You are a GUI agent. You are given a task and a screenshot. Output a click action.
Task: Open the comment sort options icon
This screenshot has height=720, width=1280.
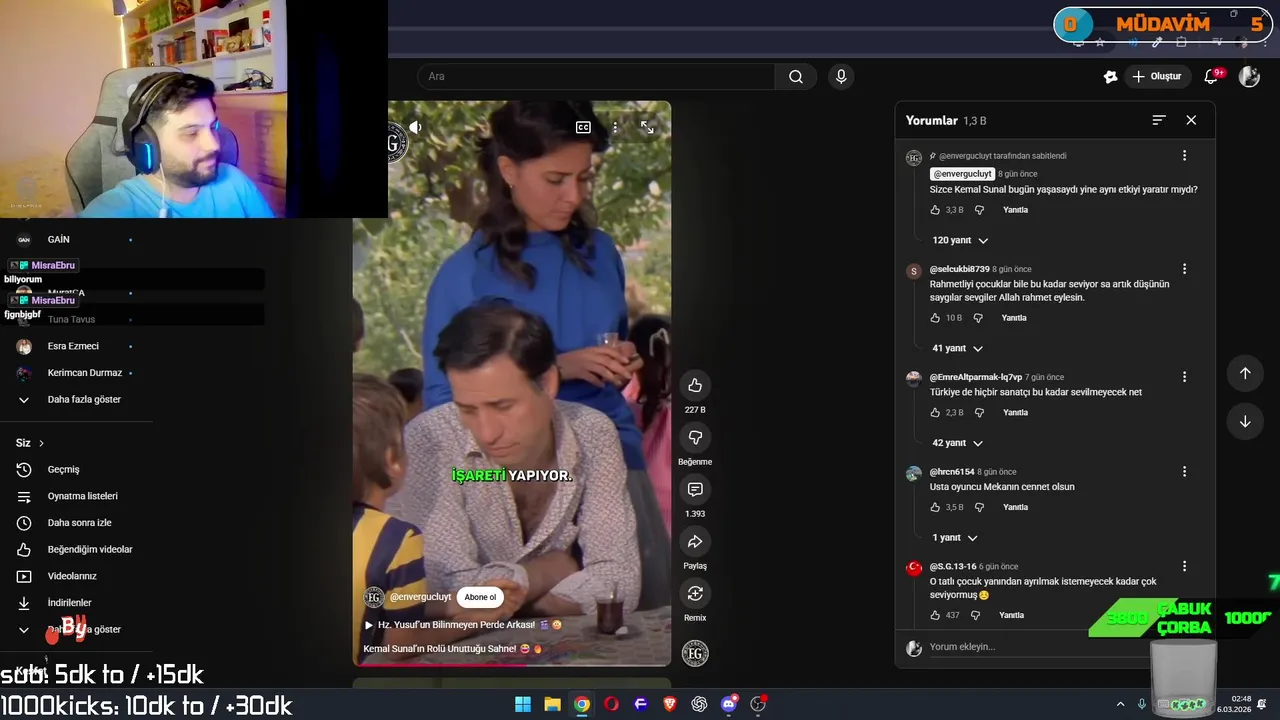click(x=1159, y=120)
